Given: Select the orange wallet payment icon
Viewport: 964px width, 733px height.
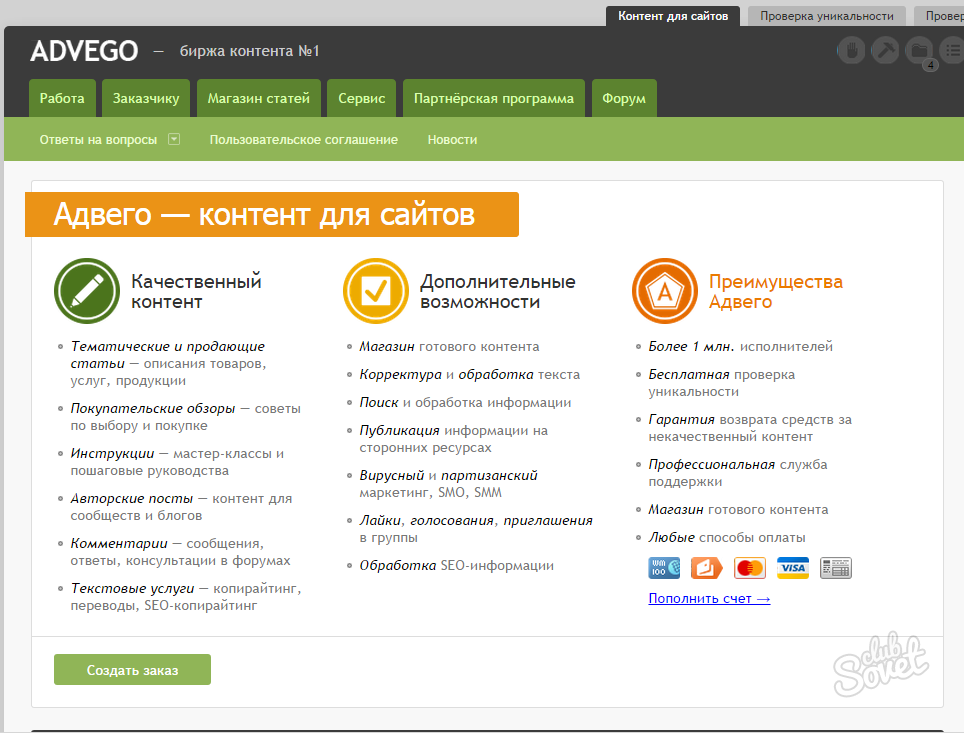Looking at the screenshot, I should (706, 568).
